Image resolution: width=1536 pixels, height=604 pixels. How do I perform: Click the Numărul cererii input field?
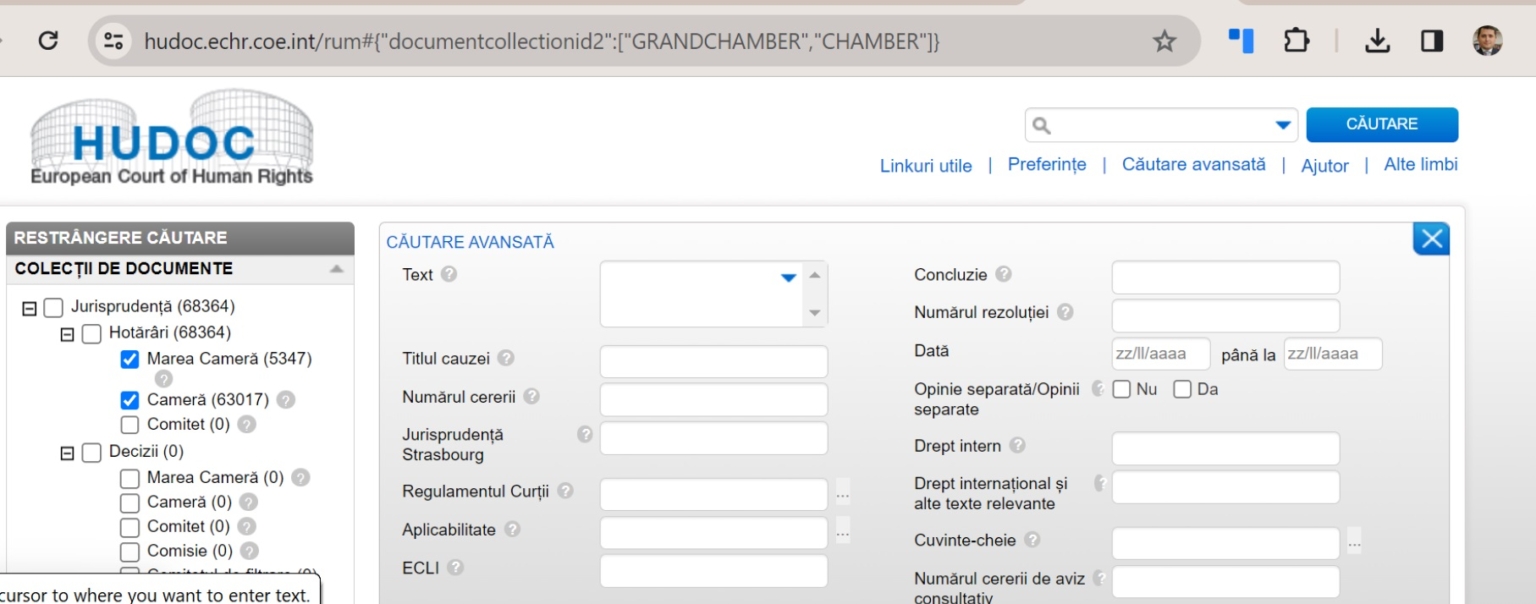tap(713, 400)
